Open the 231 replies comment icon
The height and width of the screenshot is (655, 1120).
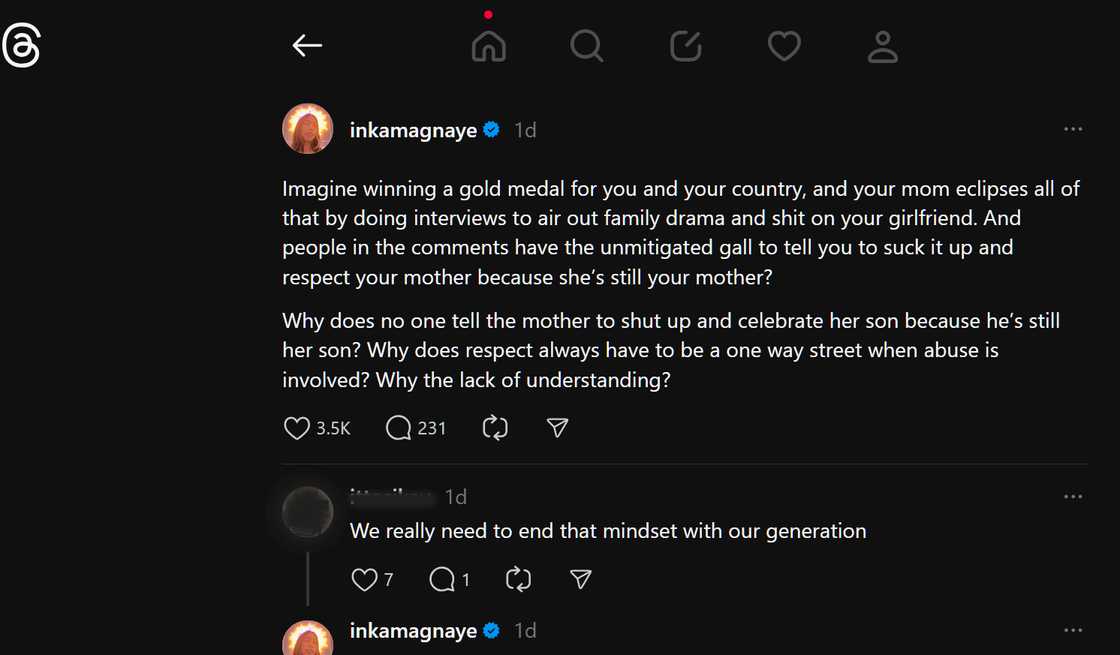click(398, 428)
